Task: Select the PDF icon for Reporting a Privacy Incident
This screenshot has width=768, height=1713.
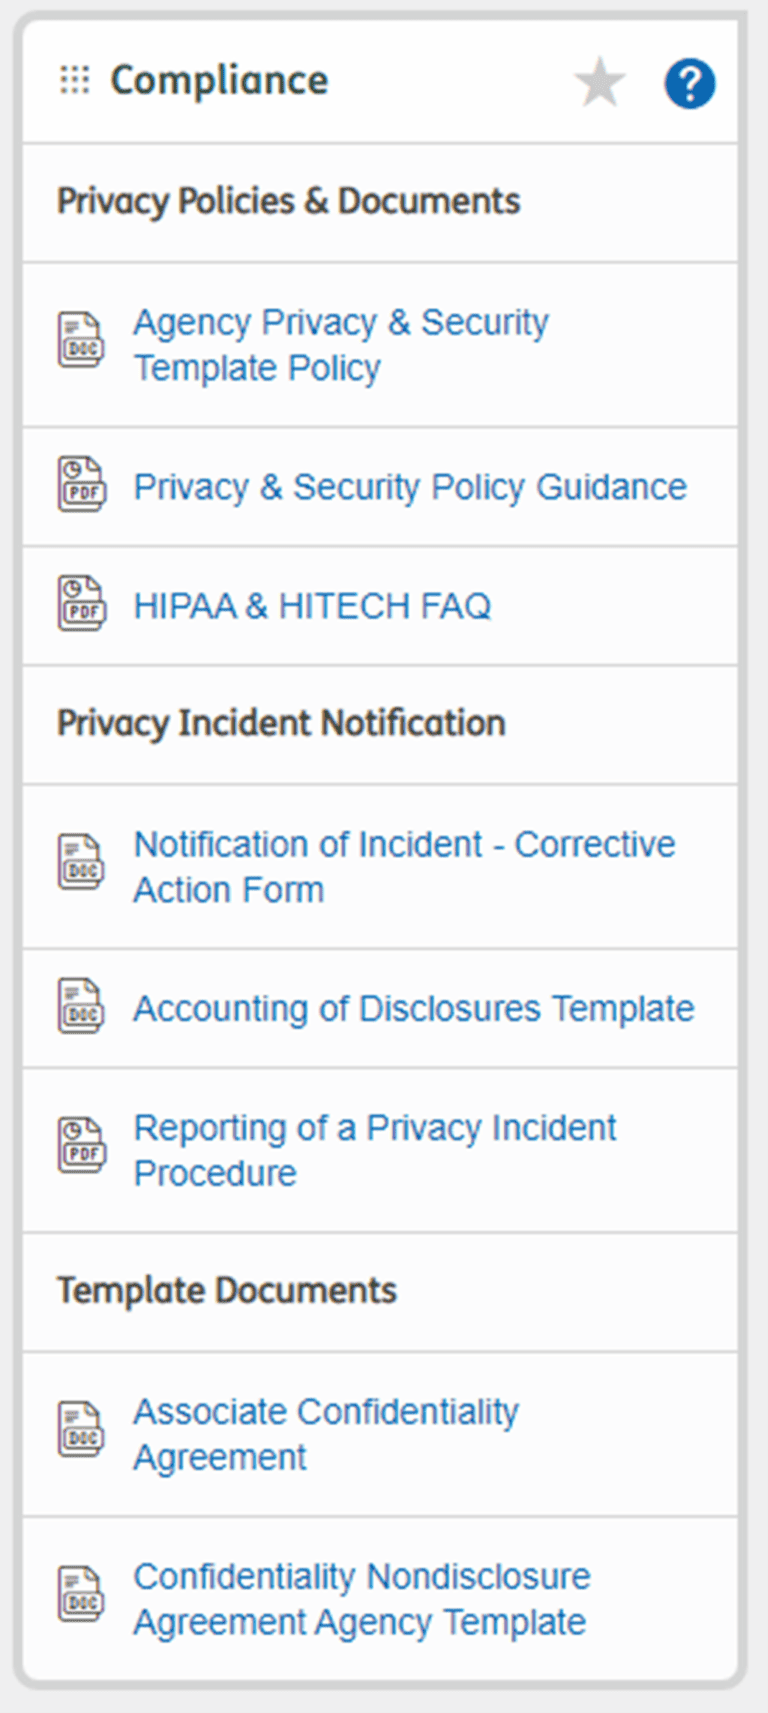Action: tap(80, 1145)
